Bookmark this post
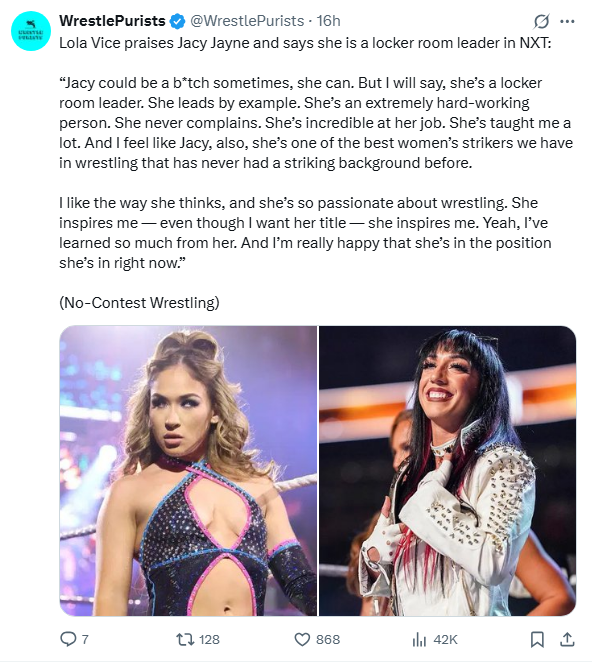 (x=537, y=639)
